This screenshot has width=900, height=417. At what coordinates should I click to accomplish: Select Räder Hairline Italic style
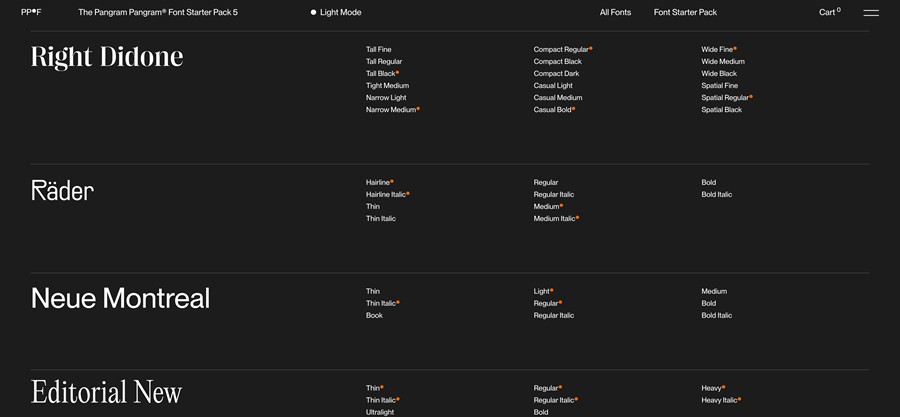pyautogui.click(x=387, y=194)
